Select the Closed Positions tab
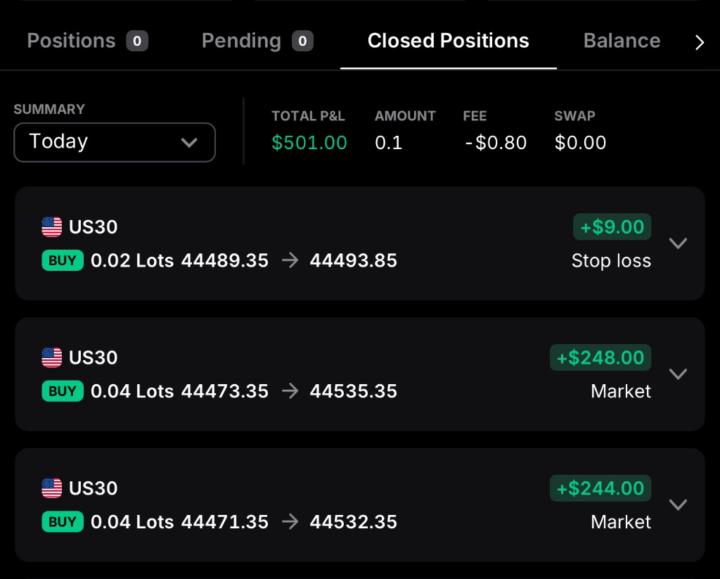 [448, 41]
